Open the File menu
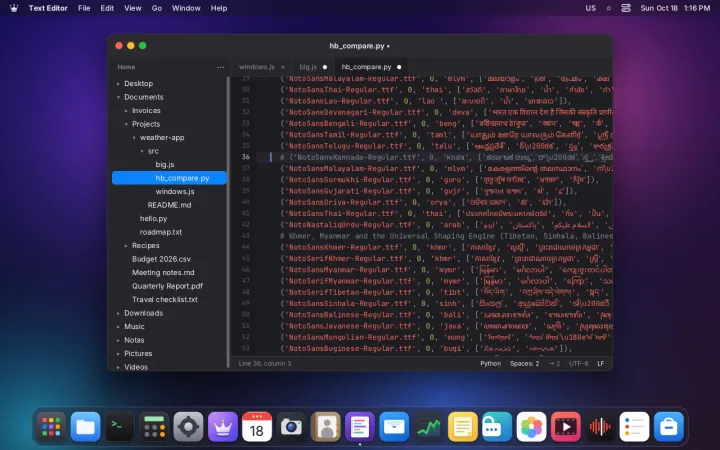The image size is (720, 450). tap(84, 8)
